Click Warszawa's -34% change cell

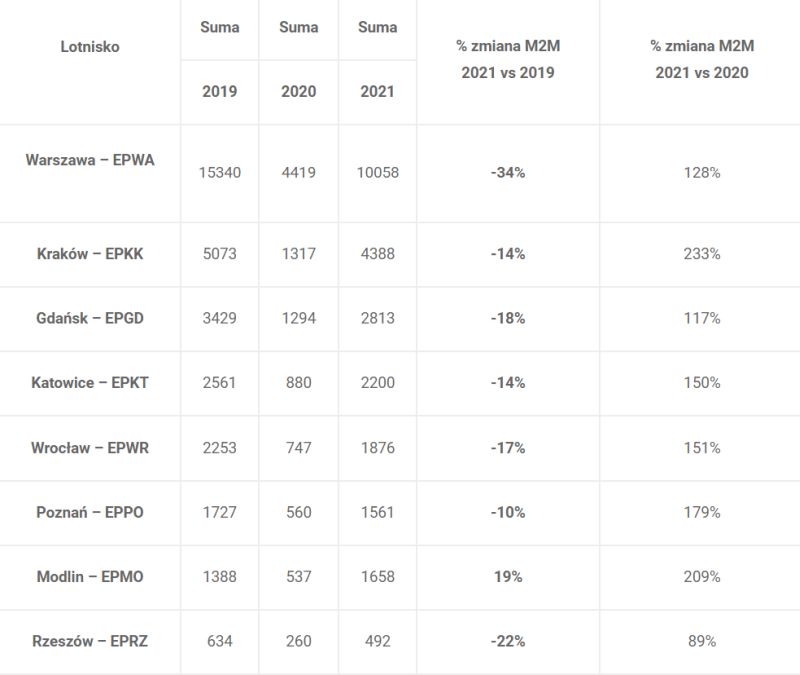tap(508, 172)
